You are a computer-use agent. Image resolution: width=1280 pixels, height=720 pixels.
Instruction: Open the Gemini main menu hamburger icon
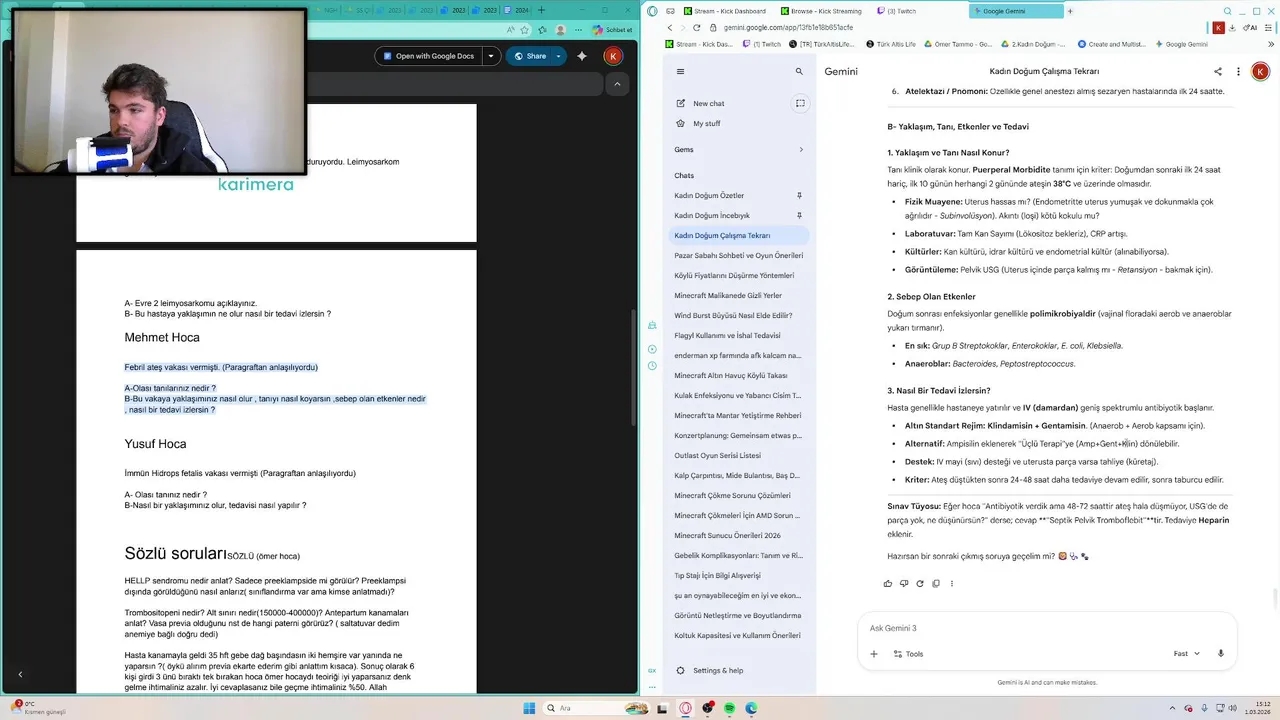click(680, 72)
